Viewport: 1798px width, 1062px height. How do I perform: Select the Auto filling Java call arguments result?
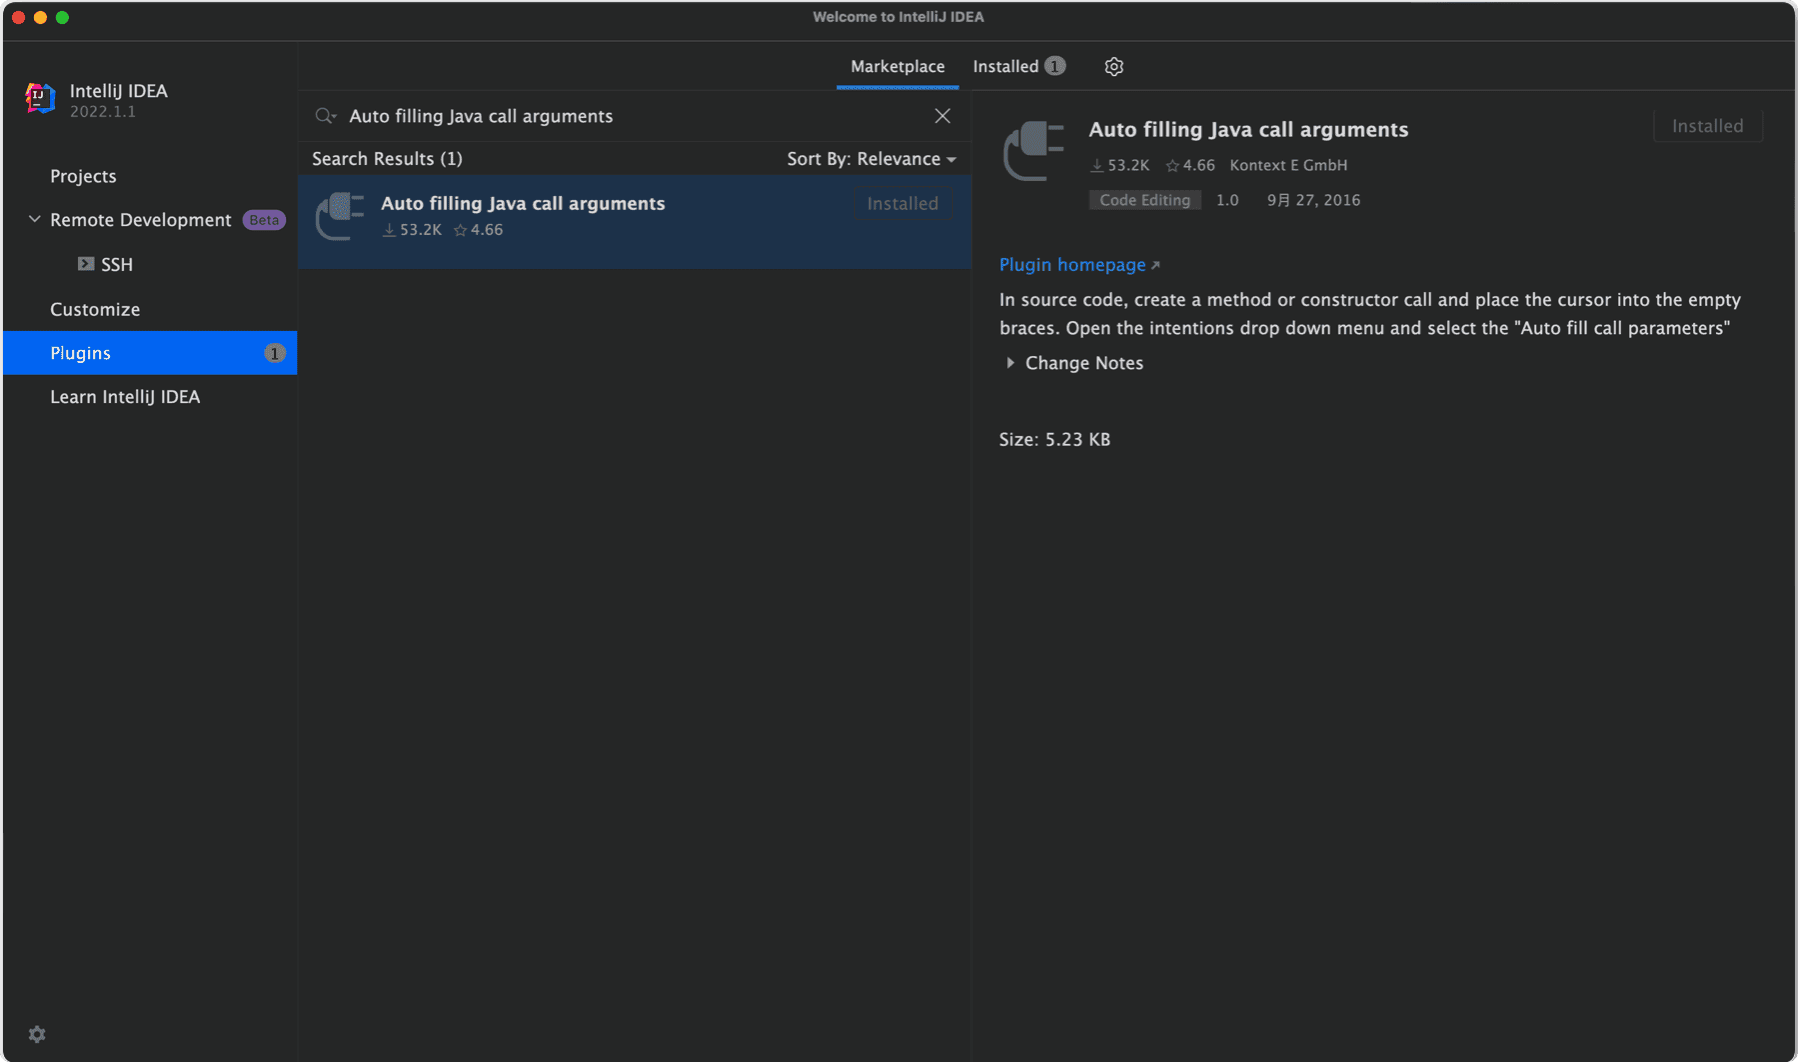pyautogui.click(x=635, y=222)
